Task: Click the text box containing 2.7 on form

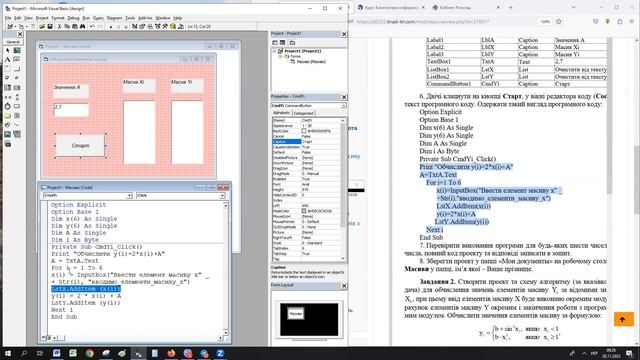Action: [71, 110]
